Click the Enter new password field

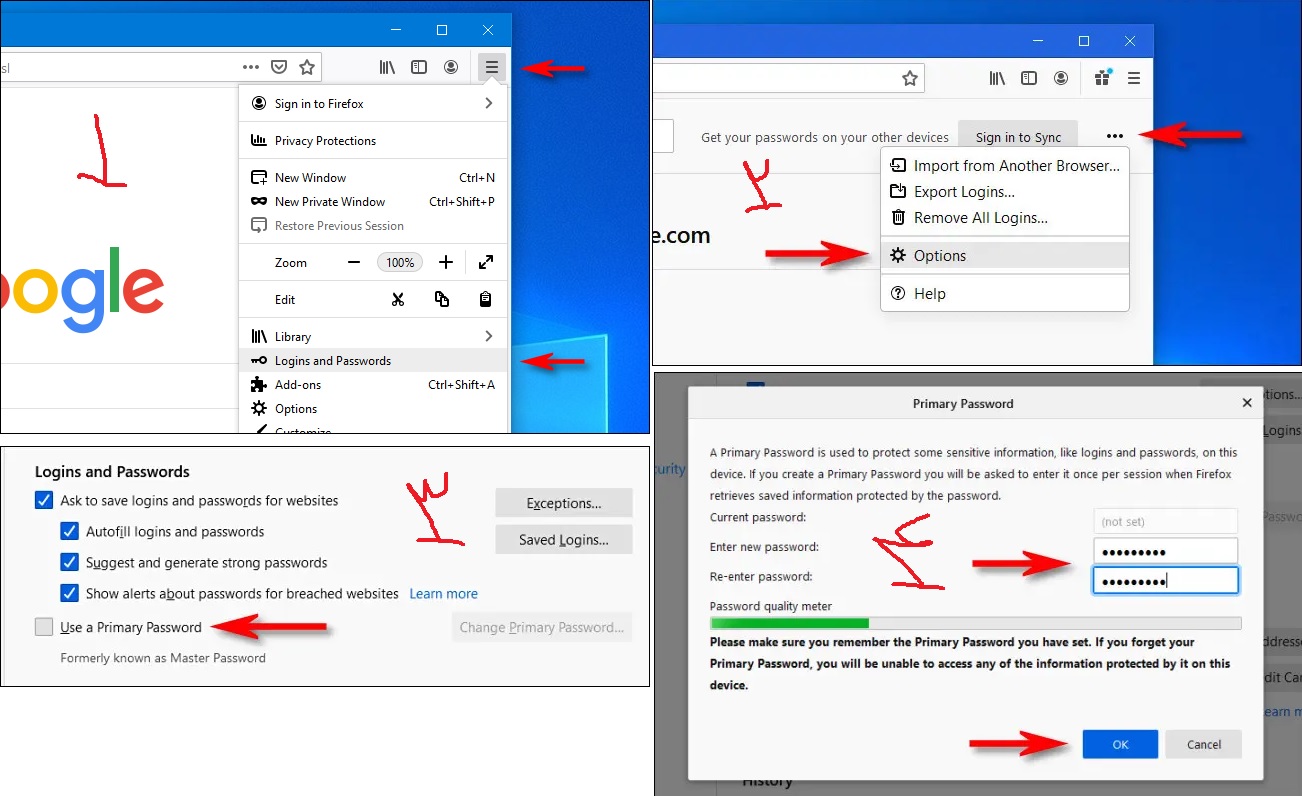[1165, 551]
